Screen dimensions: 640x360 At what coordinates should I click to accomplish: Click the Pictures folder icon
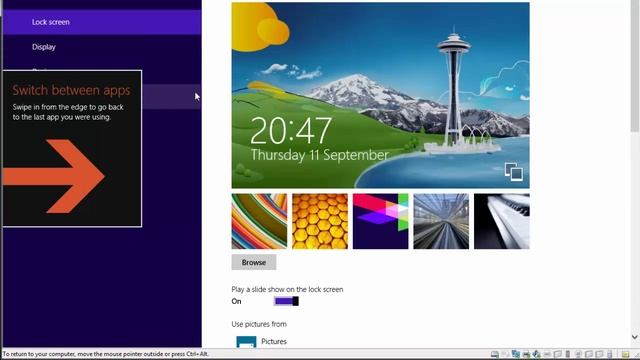point(247,342)
